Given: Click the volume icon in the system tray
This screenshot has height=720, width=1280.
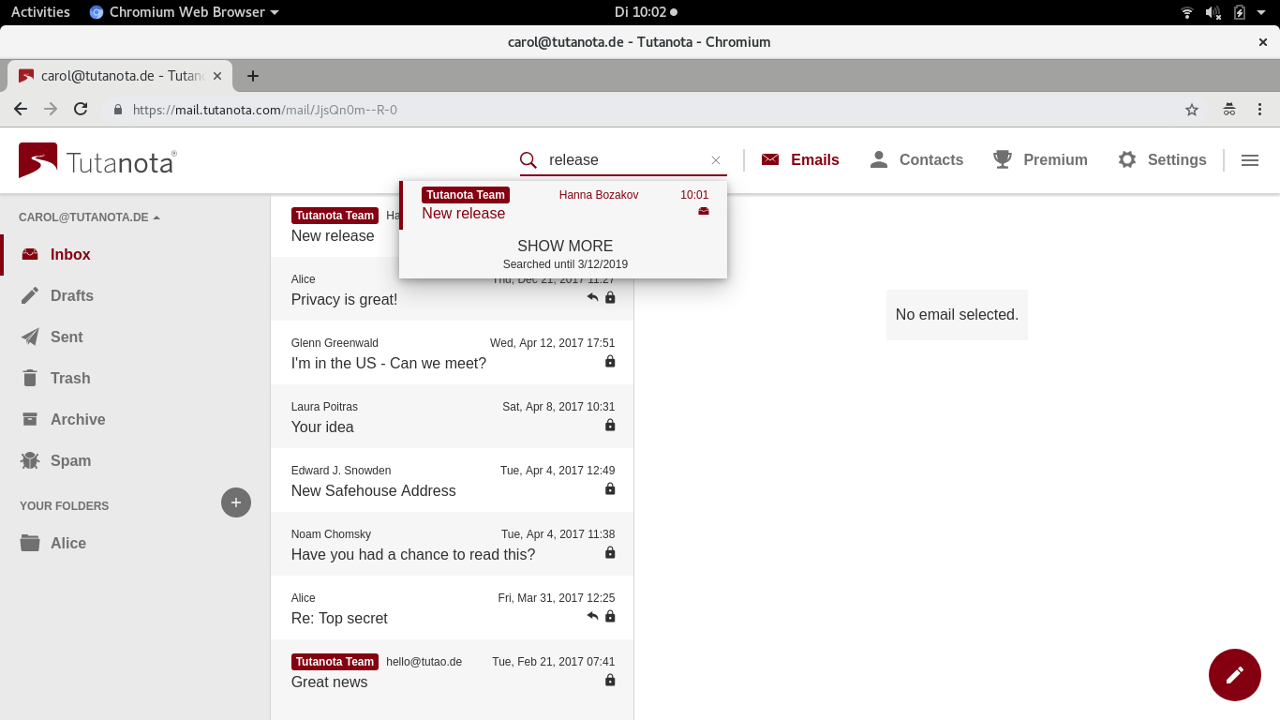Looking at the screenshot, I should [x=1213, y=12].
